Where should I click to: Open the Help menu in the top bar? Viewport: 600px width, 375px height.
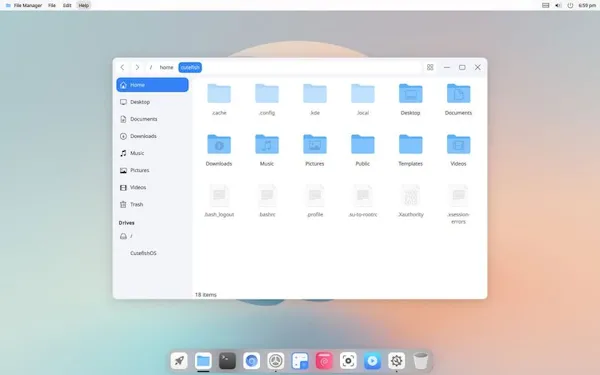tap(83, 5)
